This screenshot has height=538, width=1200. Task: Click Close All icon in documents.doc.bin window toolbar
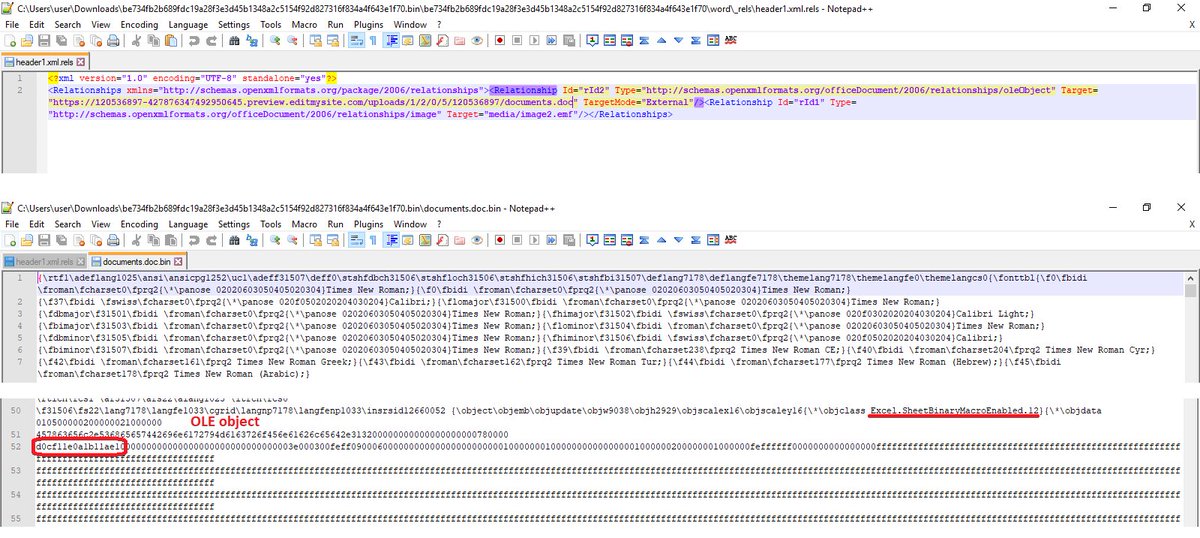[x=96, y=239]
